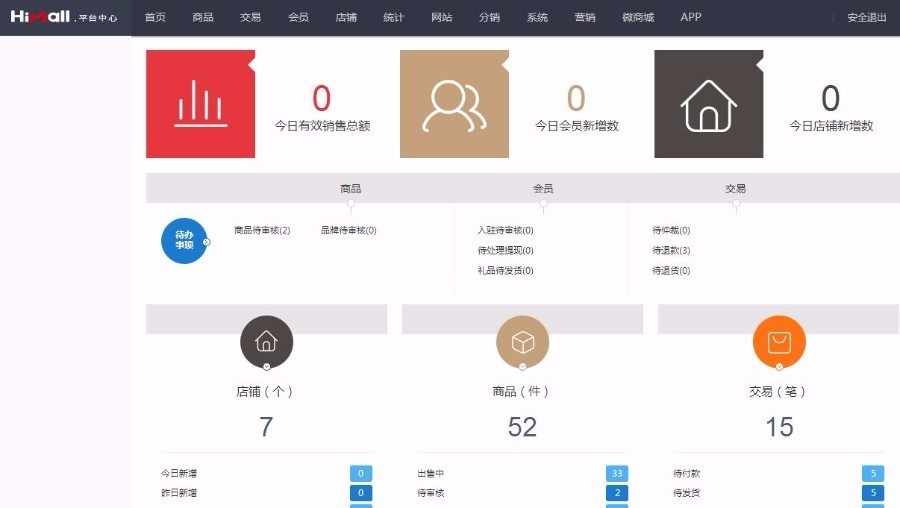Click 待审核 count badge 2
This screenshot has height=508, width=900.
click(x=617, y=493)
